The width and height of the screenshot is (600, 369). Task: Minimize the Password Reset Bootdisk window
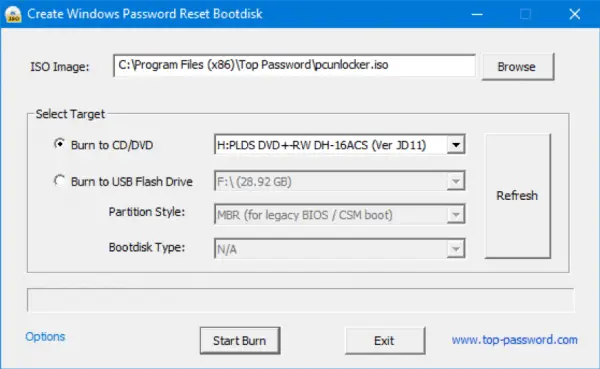tap(477, 14)
